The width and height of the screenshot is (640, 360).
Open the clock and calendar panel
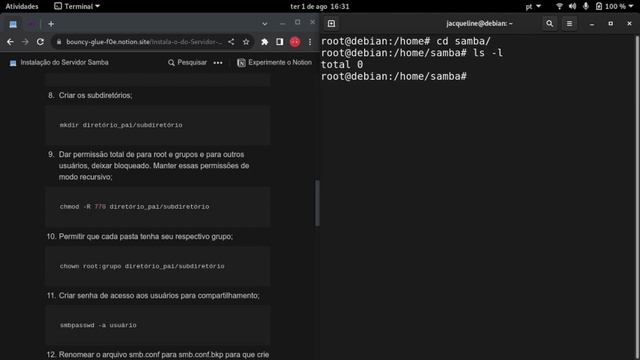pyautogui.click(x=320, y=7)
